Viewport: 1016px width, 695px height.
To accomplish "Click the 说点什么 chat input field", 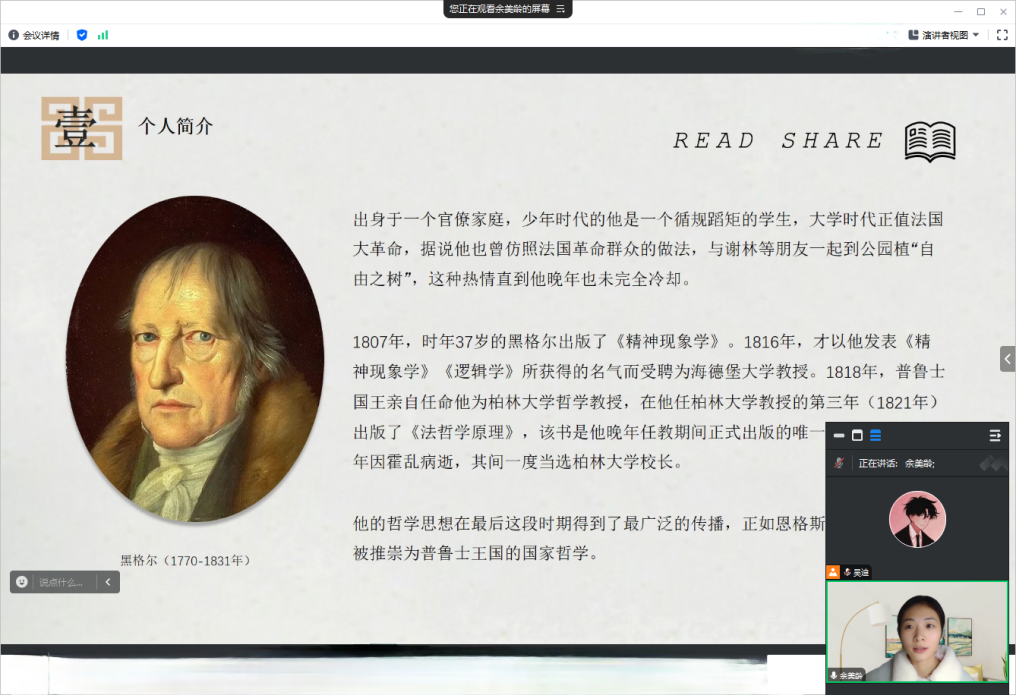I will (x=64, y=582).
